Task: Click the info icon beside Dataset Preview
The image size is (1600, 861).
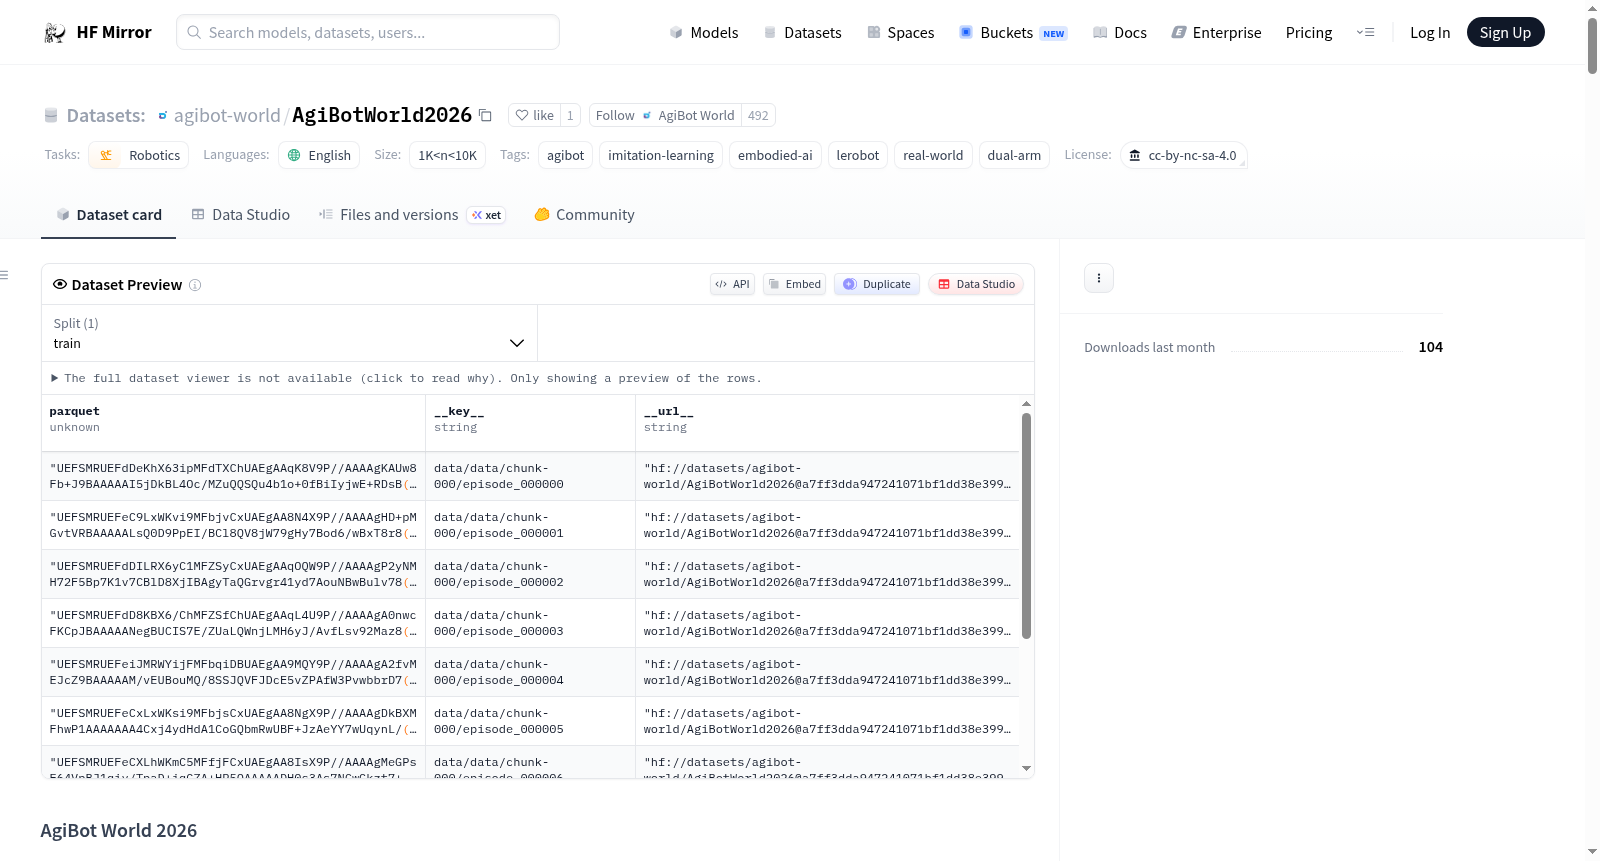Action: coord(195,285)
